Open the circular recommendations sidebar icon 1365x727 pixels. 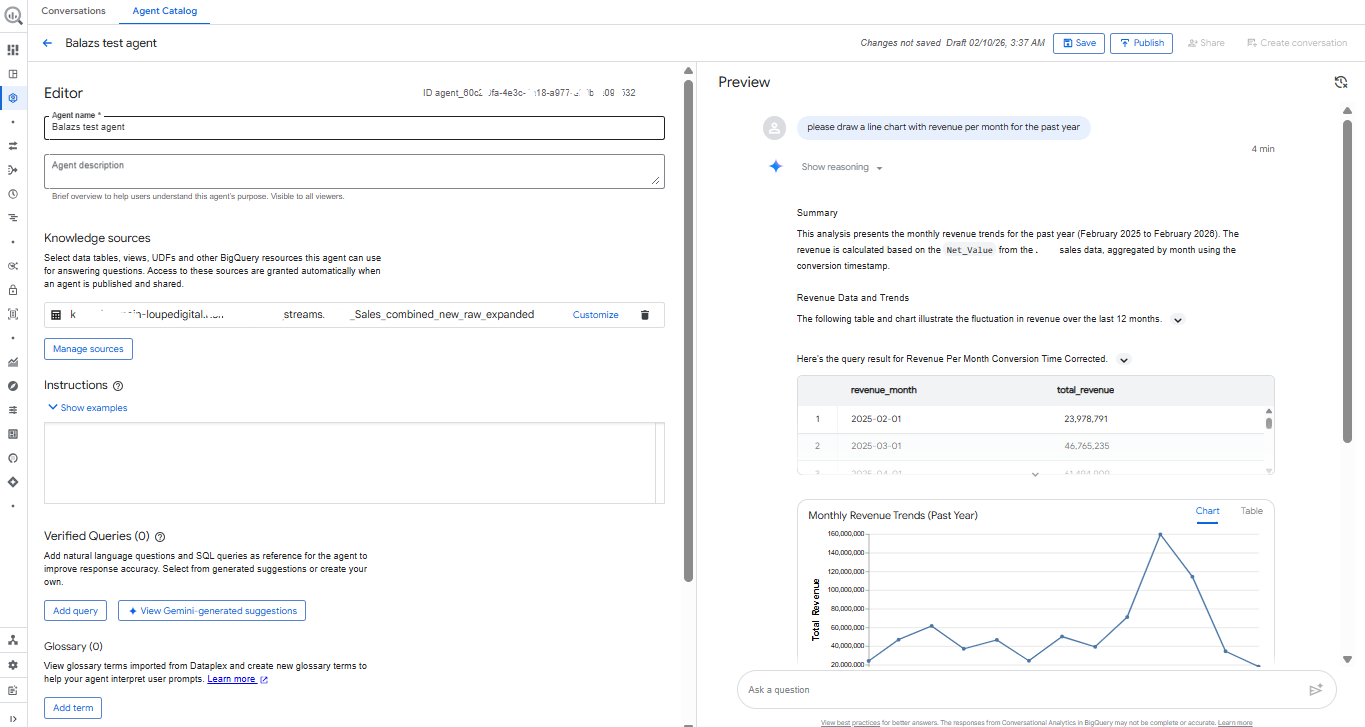tap(13, 458)
